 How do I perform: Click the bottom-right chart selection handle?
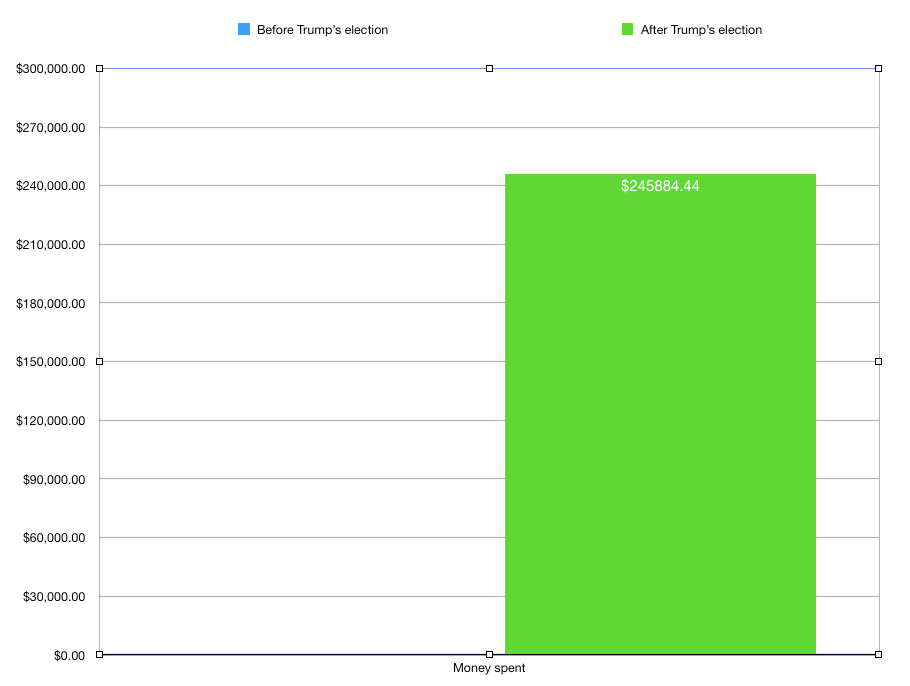[879, 655]
